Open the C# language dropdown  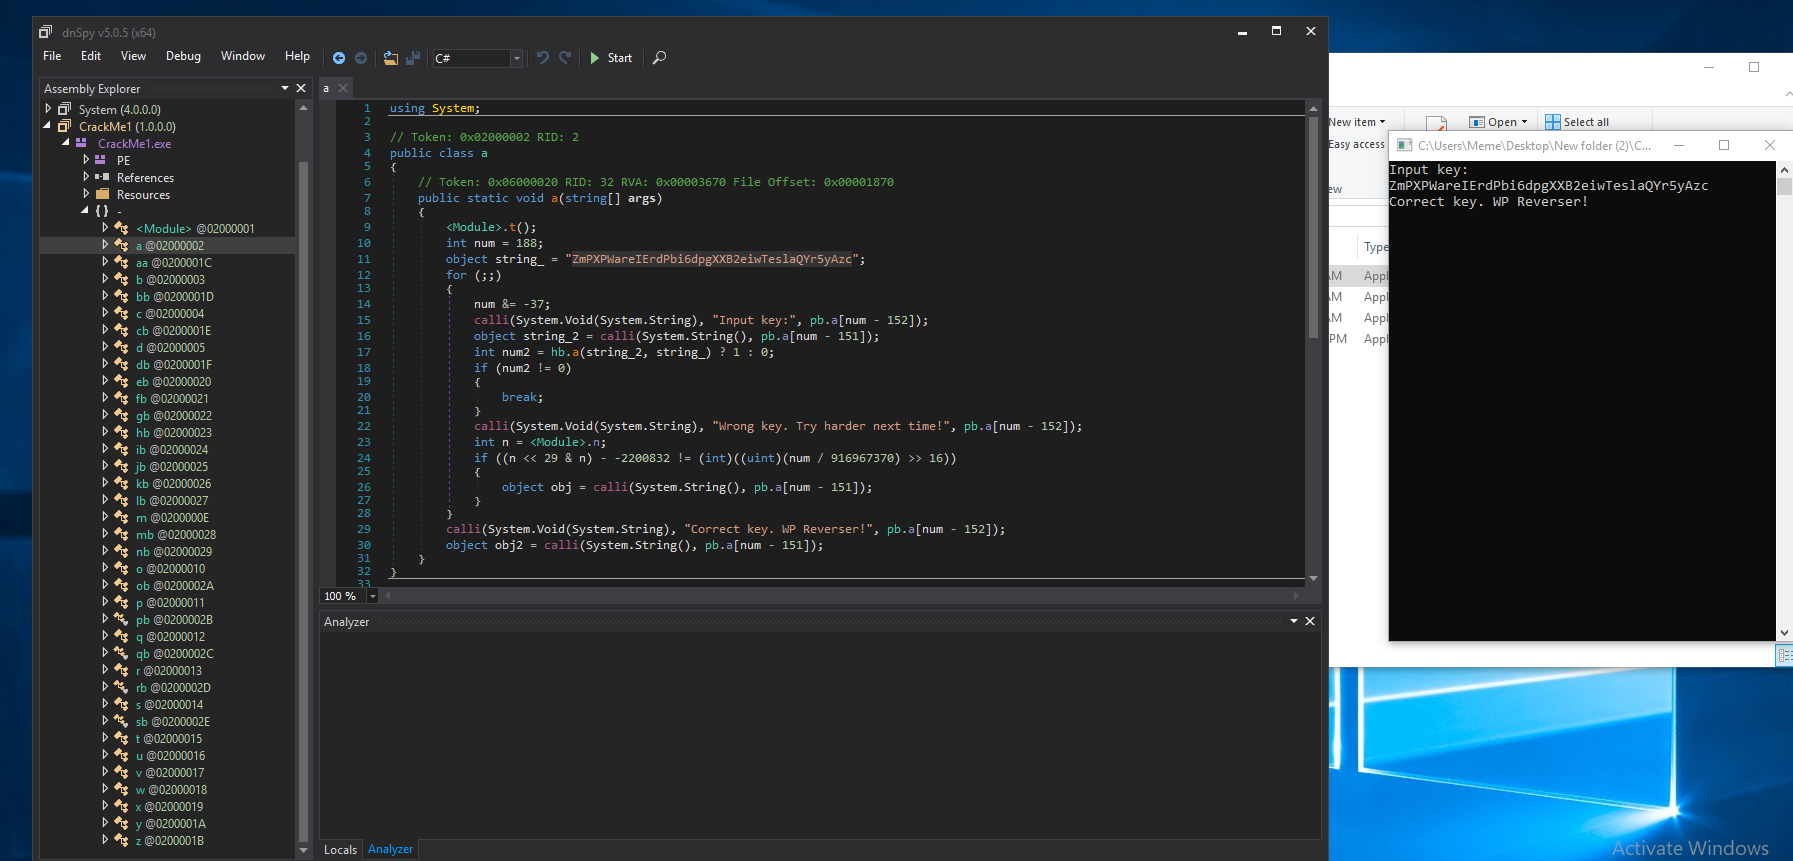(517, 58)
